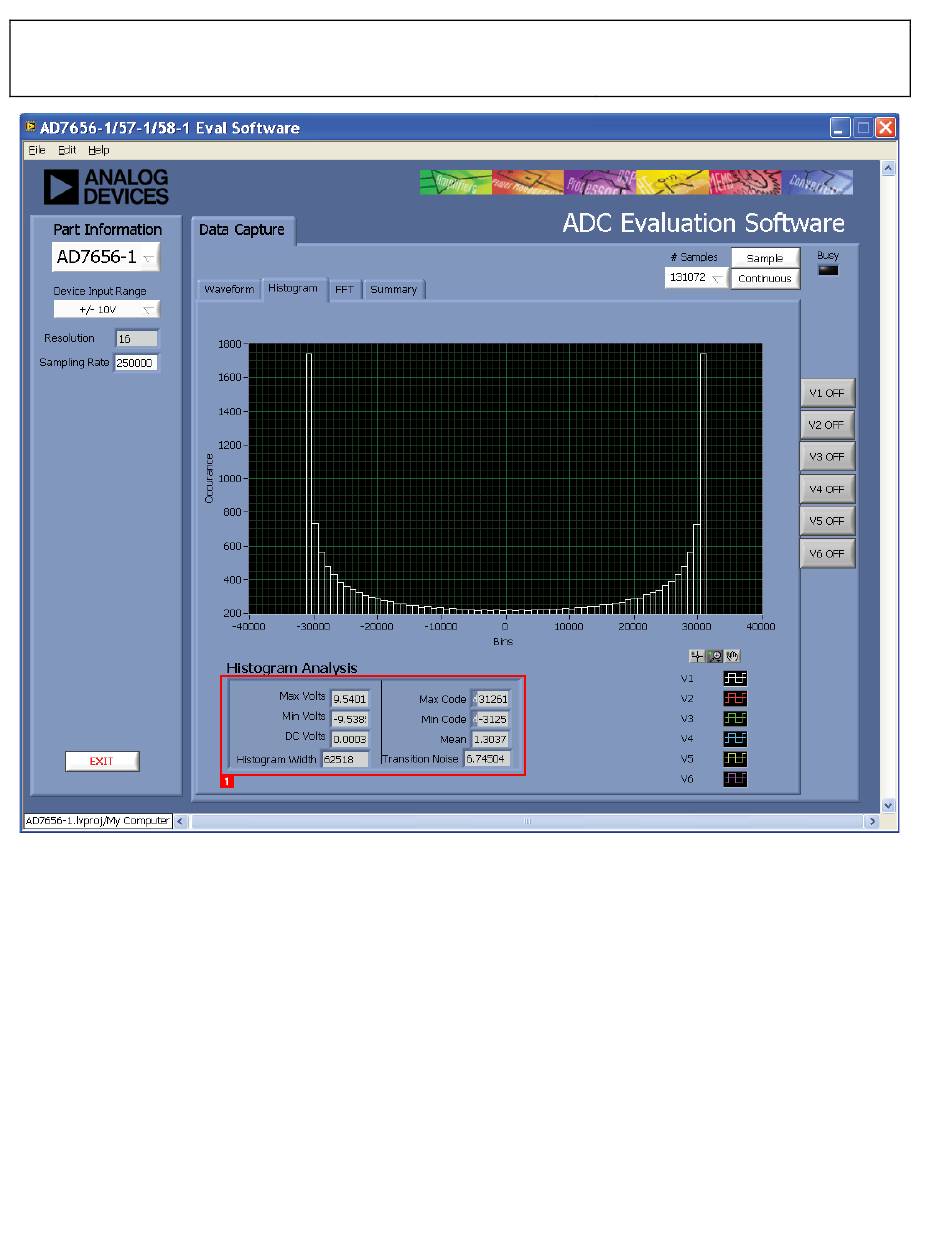
Task: Click the Sampling Rate field
Action: (136, 363)
